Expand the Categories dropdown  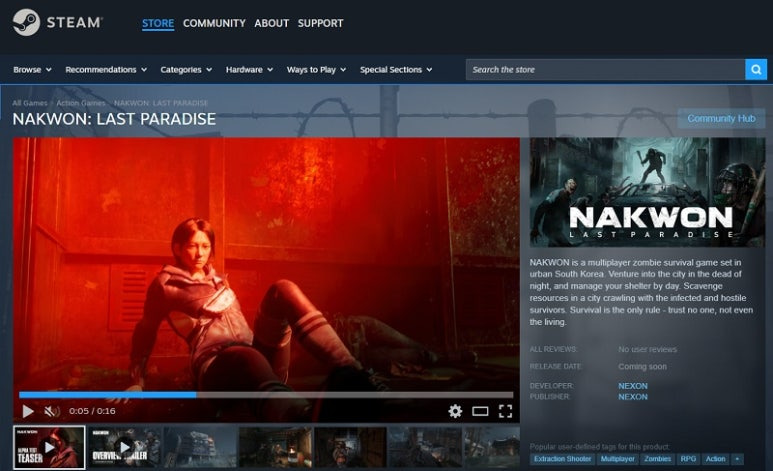tap(186, 70)
